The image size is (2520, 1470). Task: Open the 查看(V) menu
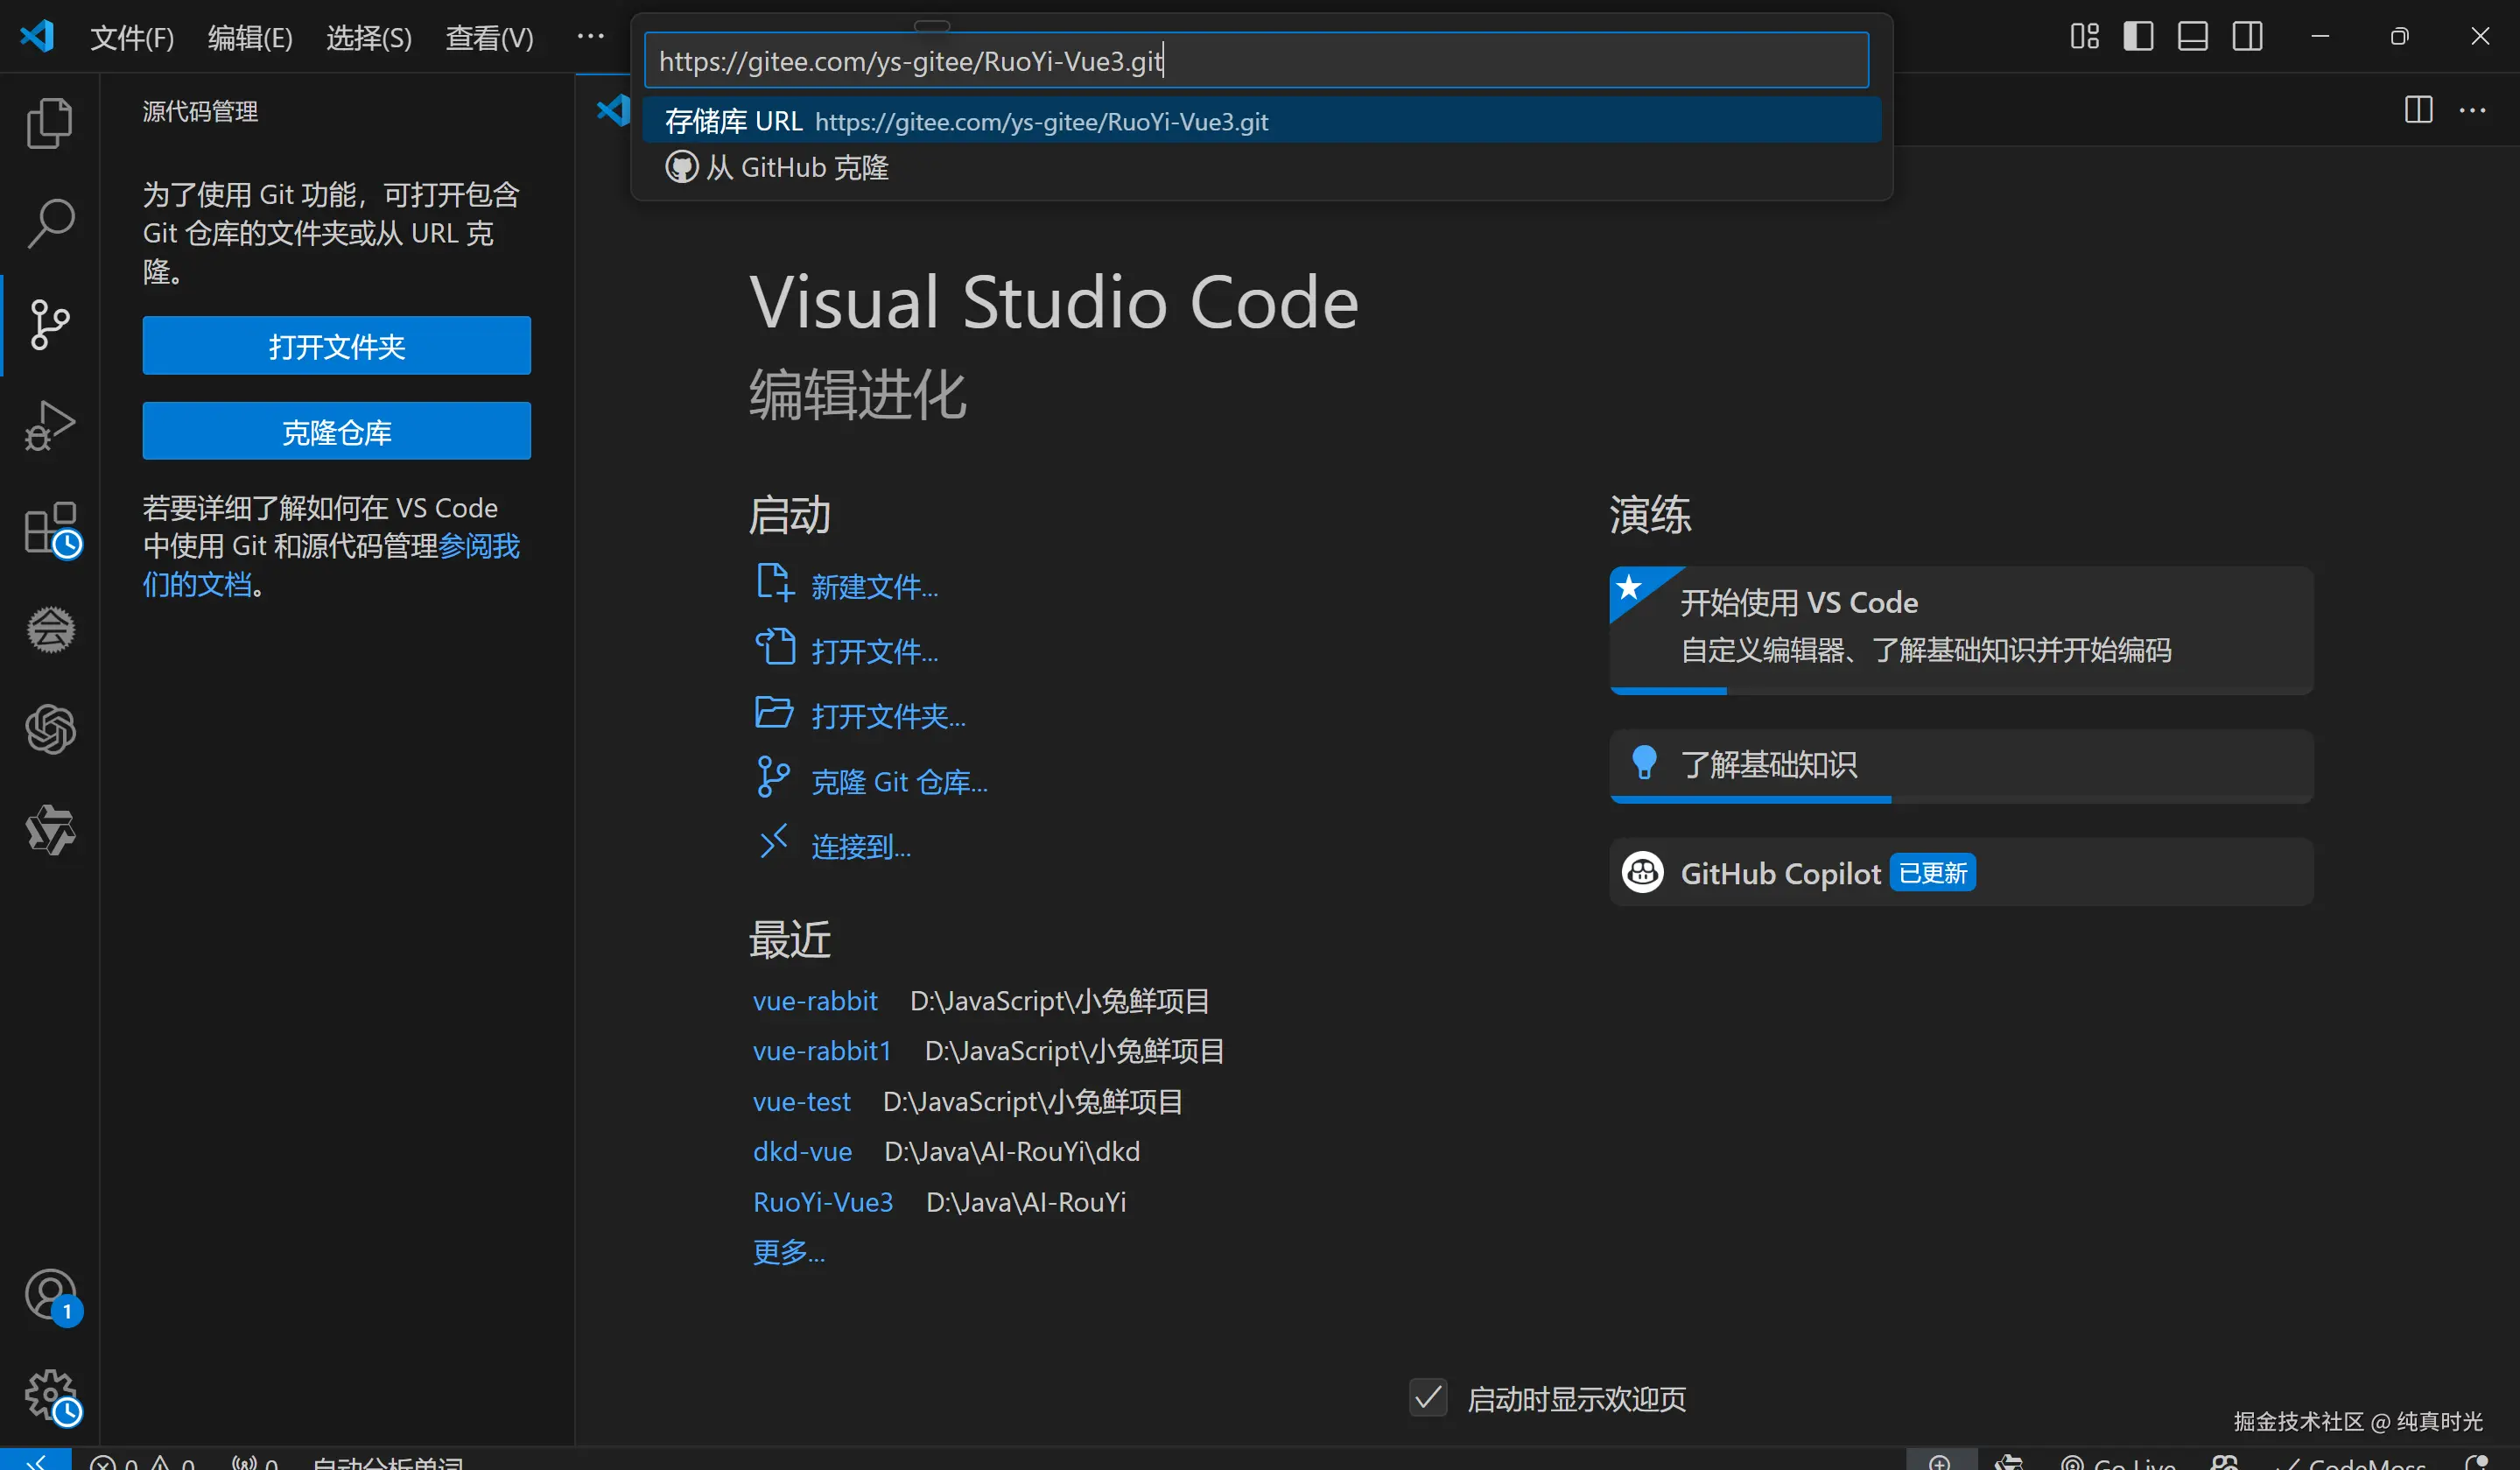point(489,38)
